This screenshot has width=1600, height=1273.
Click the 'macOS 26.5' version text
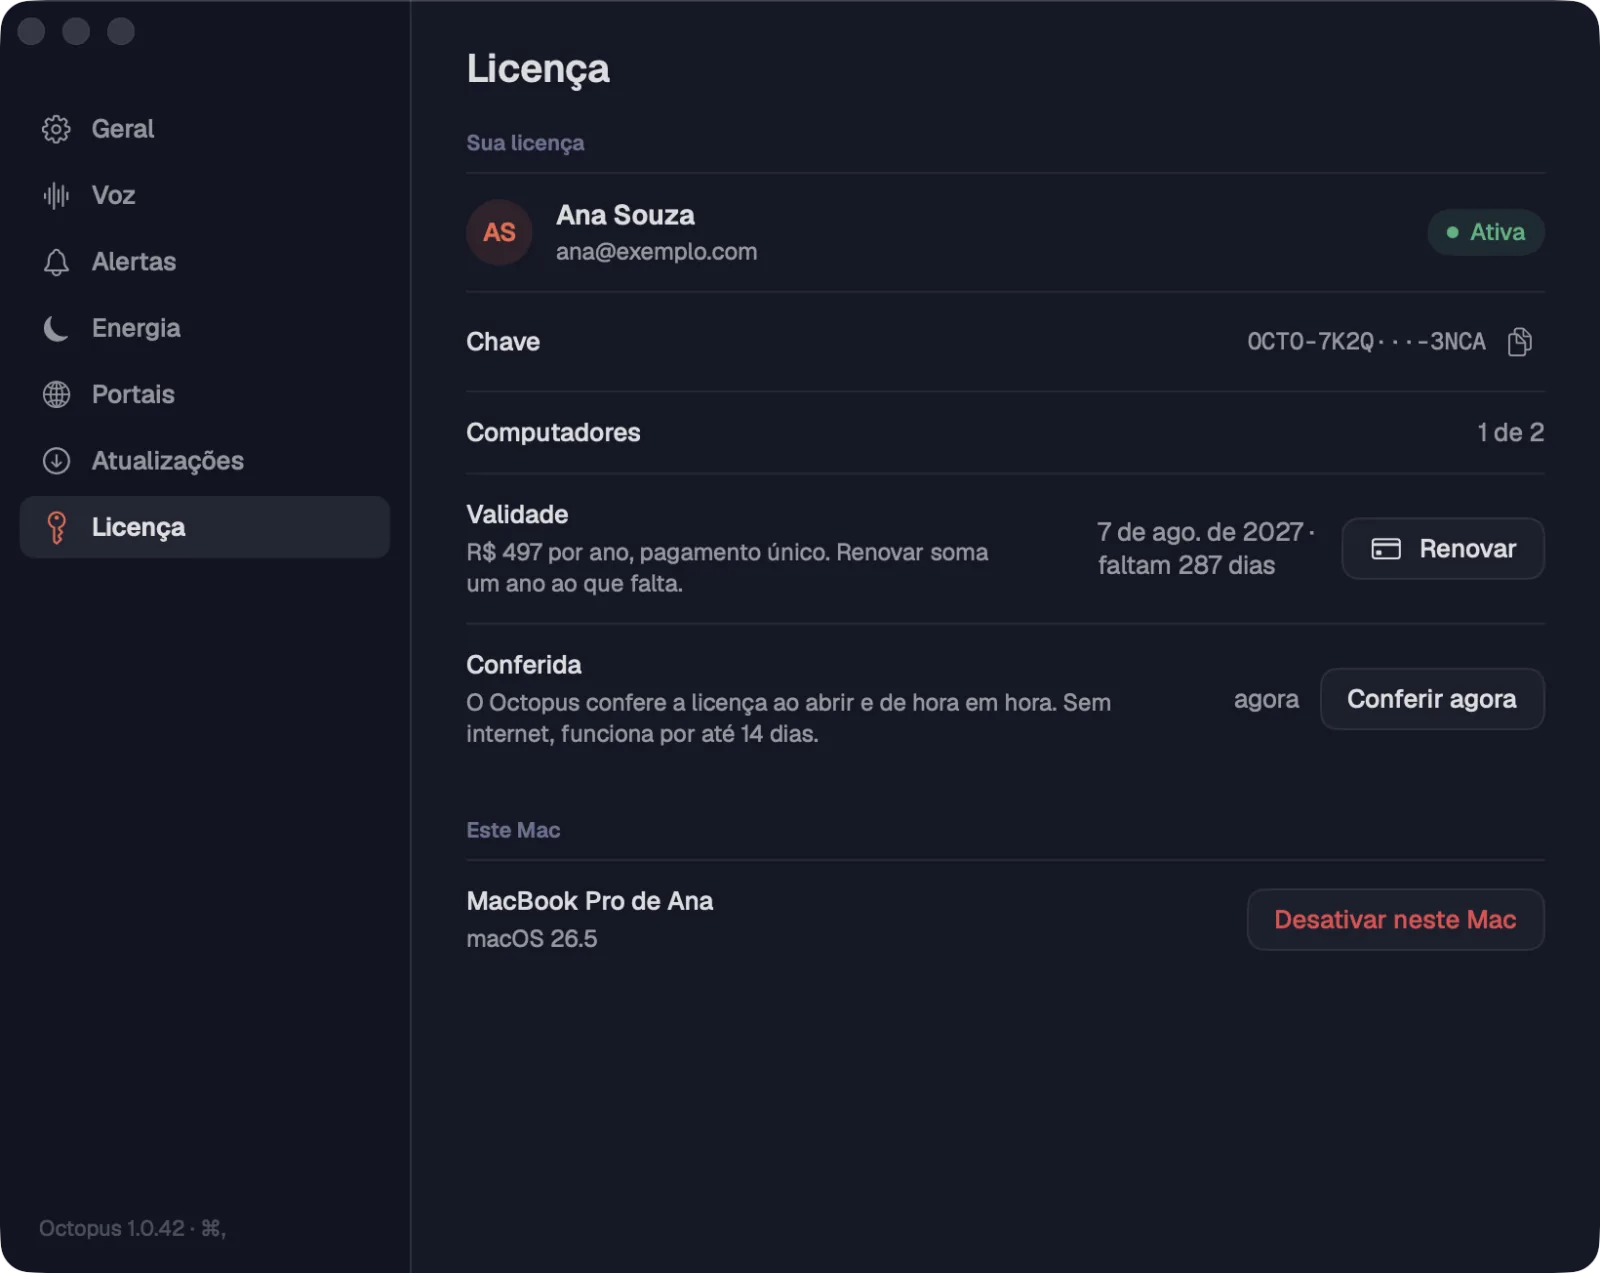[532, 939]
